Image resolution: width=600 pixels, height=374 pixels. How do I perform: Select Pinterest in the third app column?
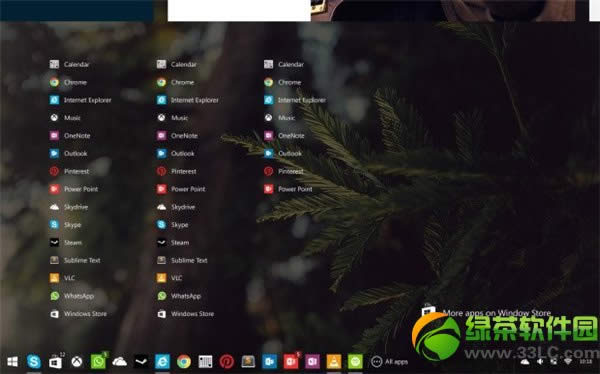[284, 171]
